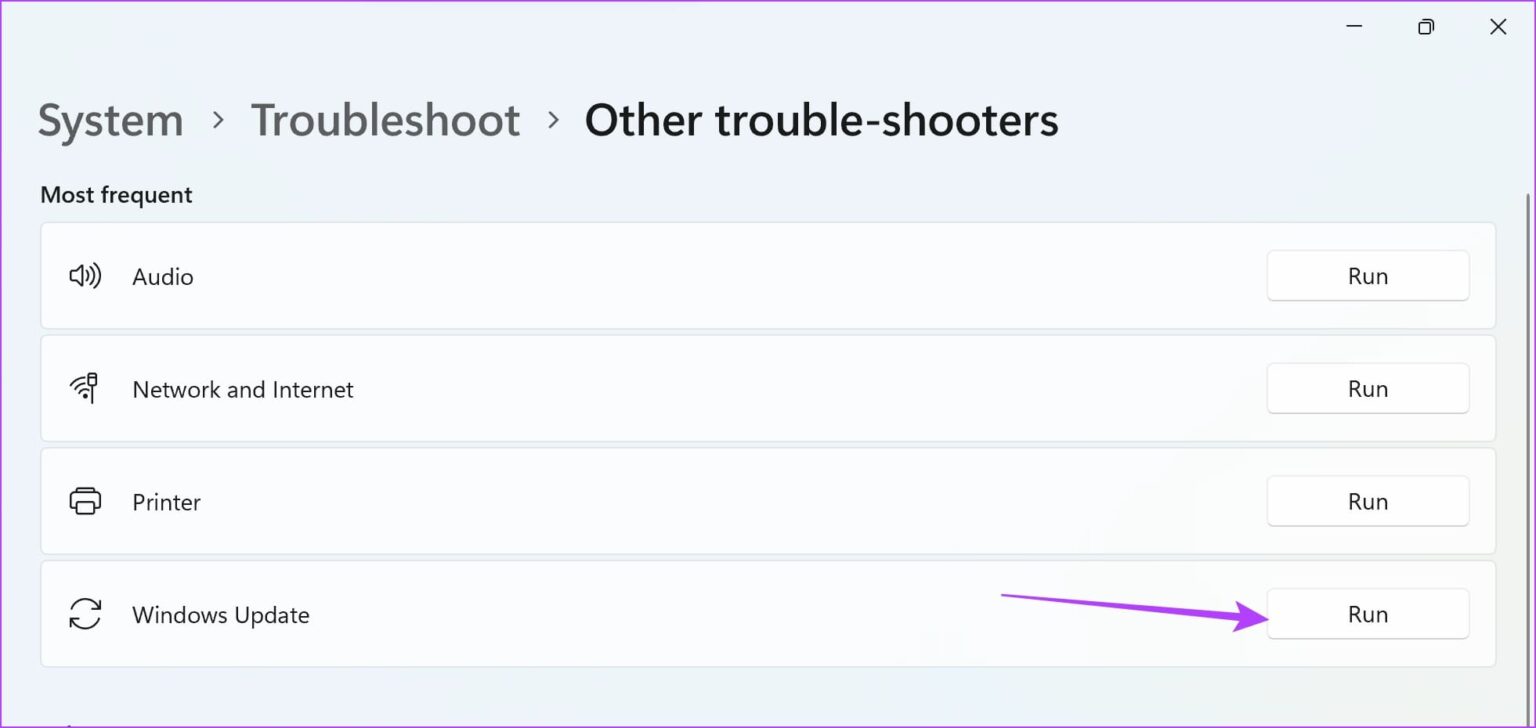
Task: Go back to System in breadcrumb
Action: pyautogui.click(x=111, y=121)
